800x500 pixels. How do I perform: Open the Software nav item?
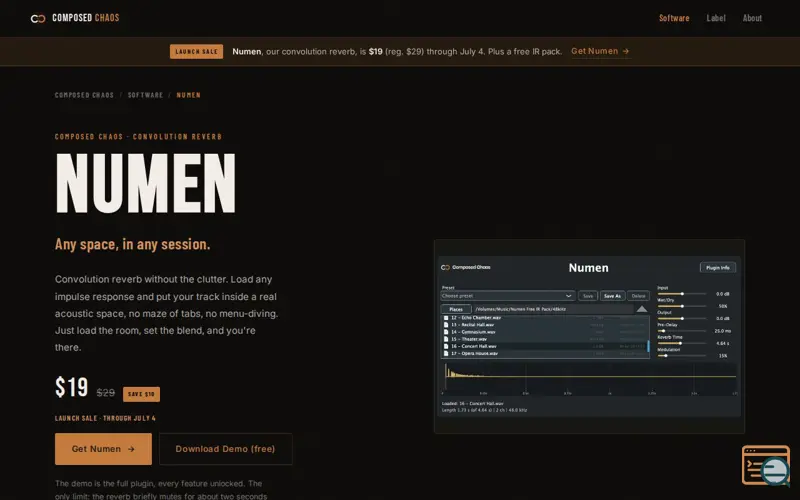674,18
